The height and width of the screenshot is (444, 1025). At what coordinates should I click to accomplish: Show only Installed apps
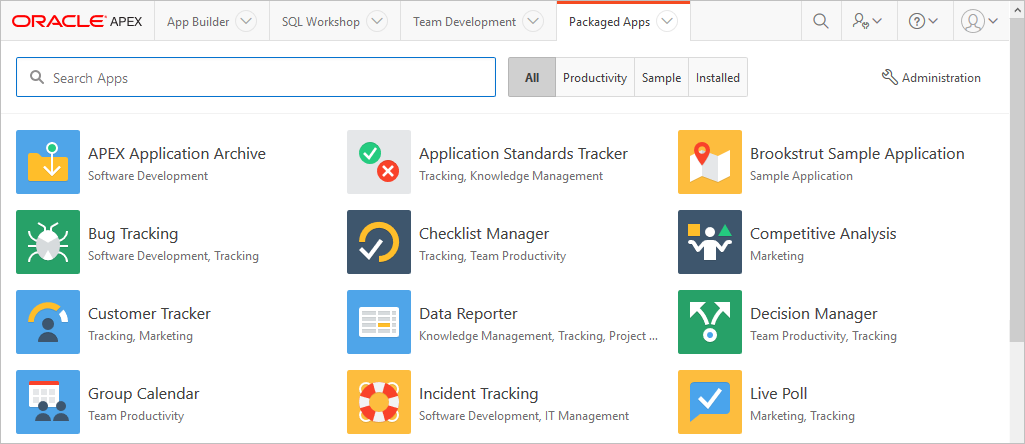(x=718, y=77)
